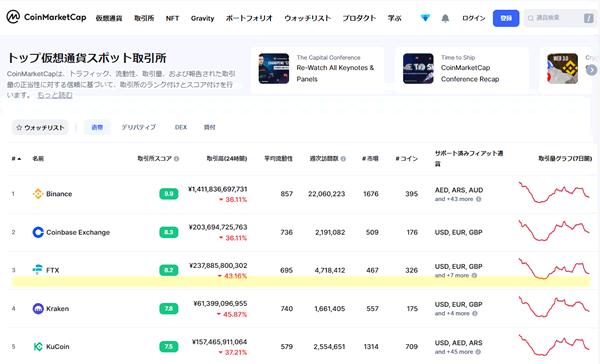
Task: Open the Binance exchange name link
Action: pos(59,194)
